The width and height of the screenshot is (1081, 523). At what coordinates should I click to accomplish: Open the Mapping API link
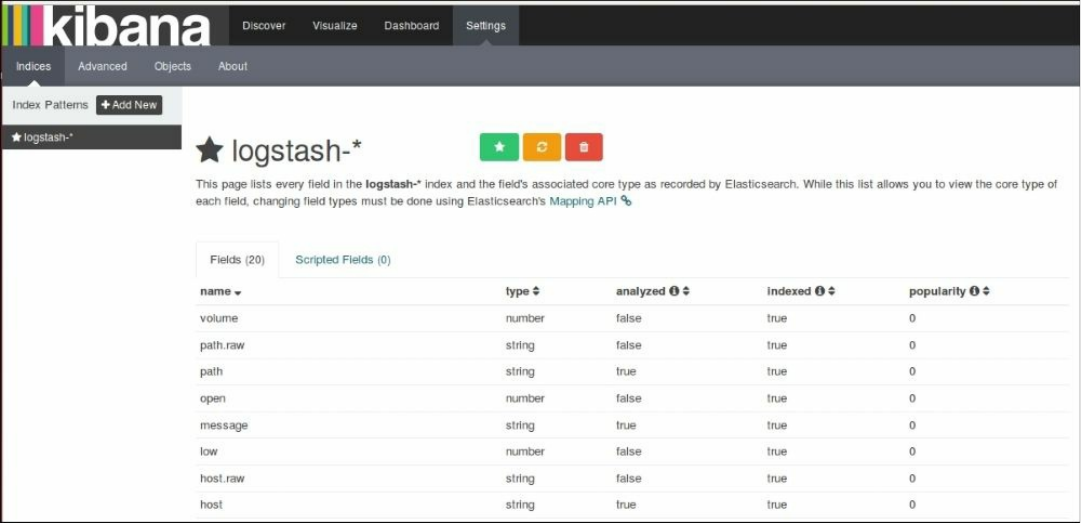tap(583, 201)
